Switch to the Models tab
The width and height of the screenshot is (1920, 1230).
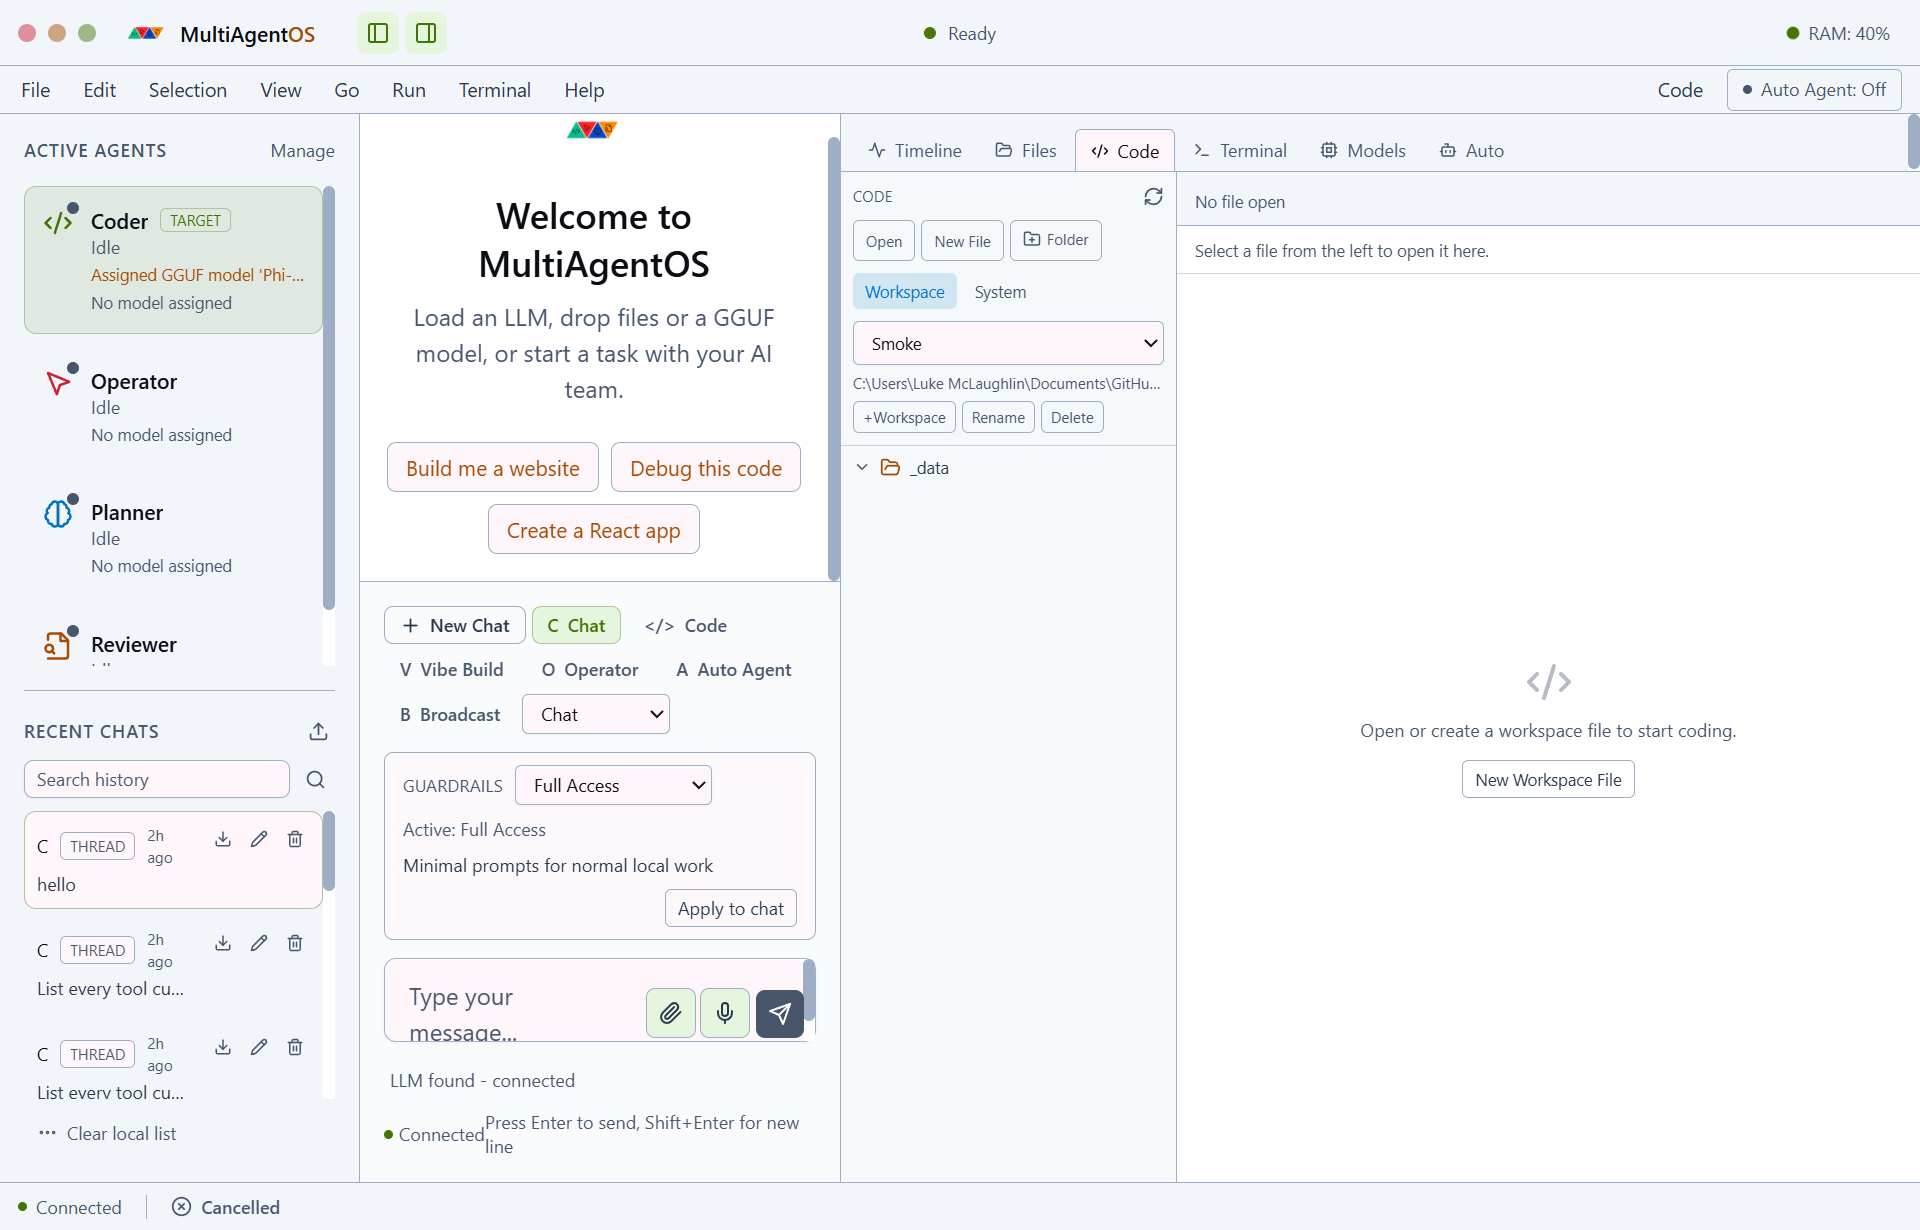coord(1363,151)
